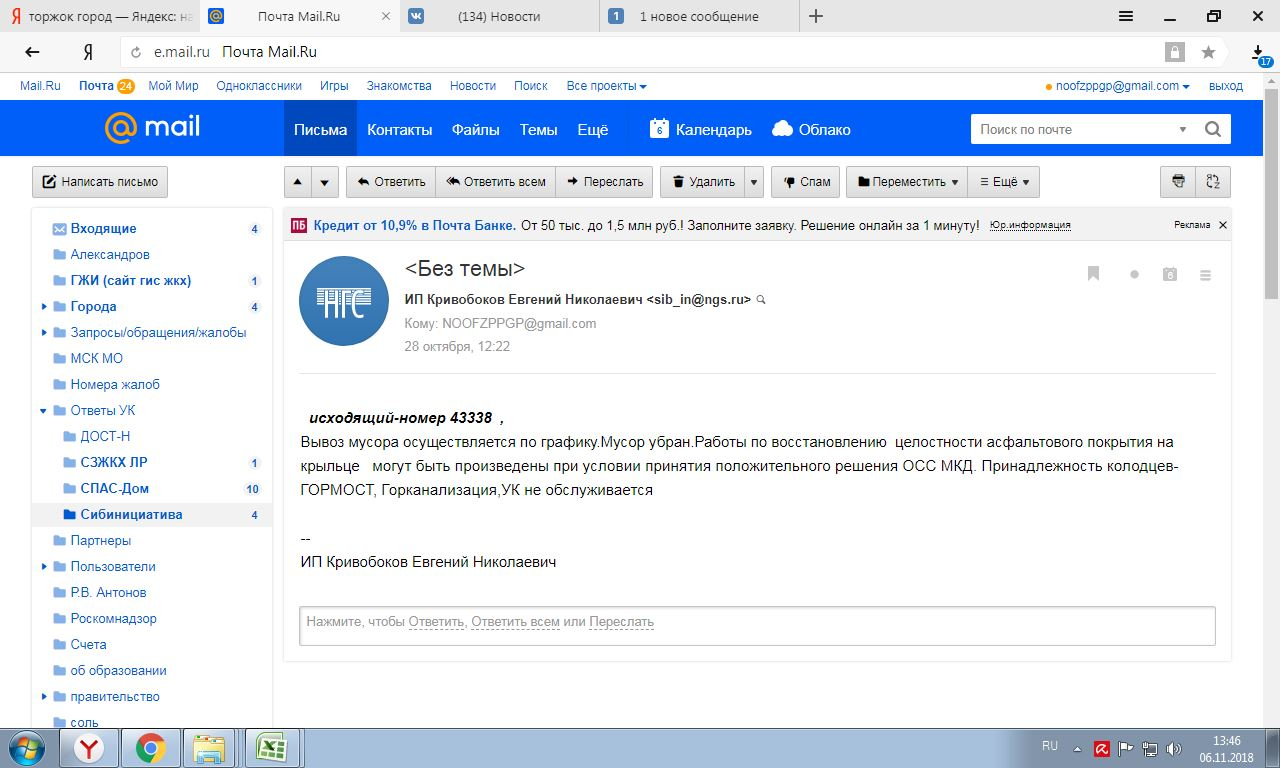Open Yandex Browser from the taskbar
The height and width of the screenshot is (768, 1280).
tap(90, 748)
